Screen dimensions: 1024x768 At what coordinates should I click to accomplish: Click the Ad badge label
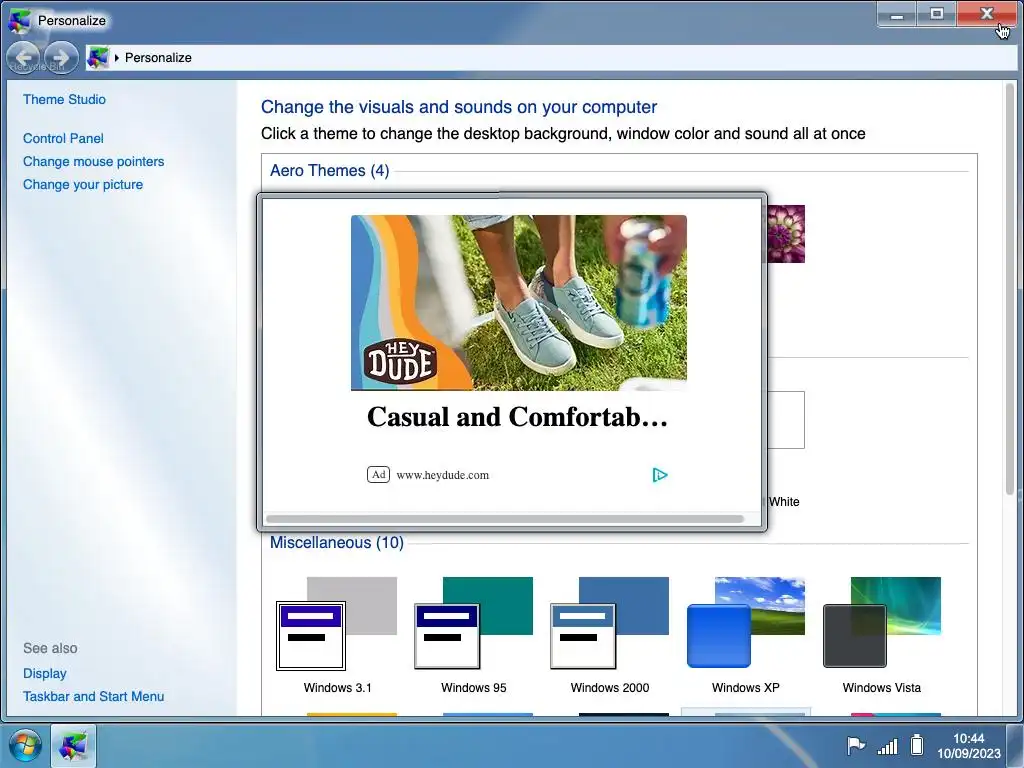(378, 475)
